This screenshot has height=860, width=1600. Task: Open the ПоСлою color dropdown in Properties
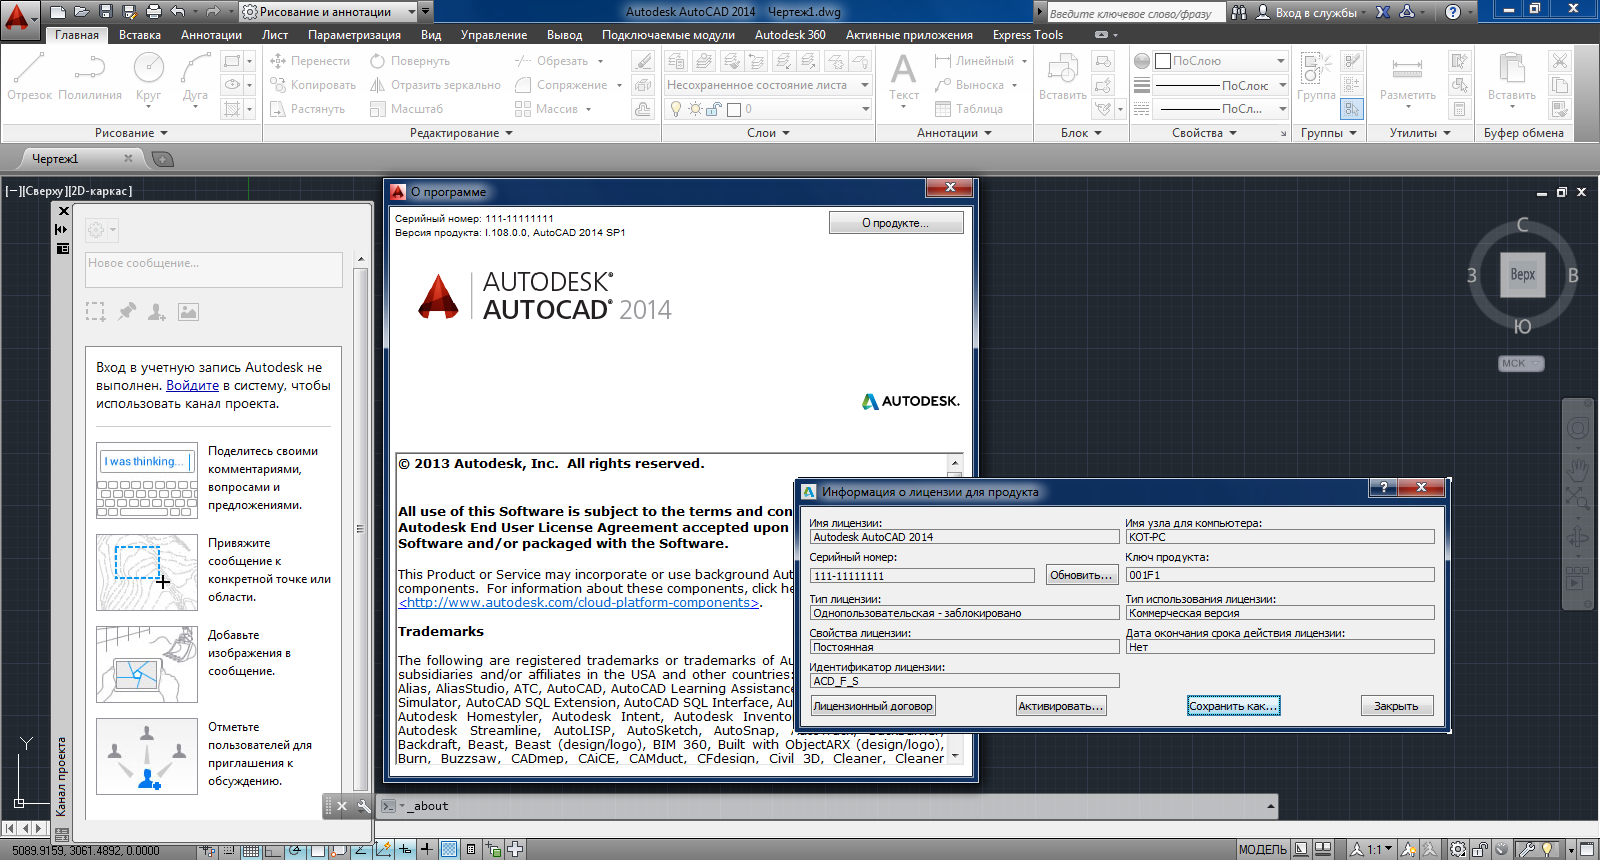pos(1221,61)
